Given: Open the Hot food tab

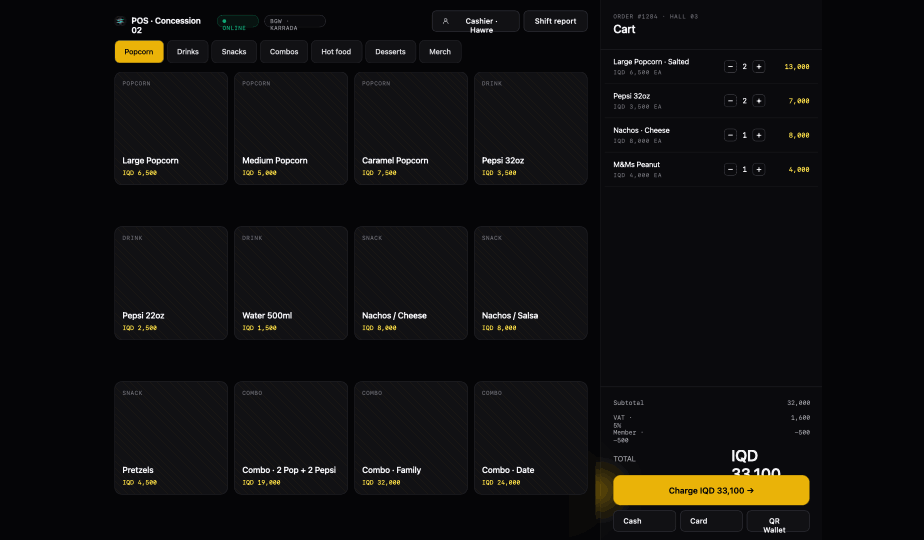Looking at the screenshot, I should tap(336, 52).
